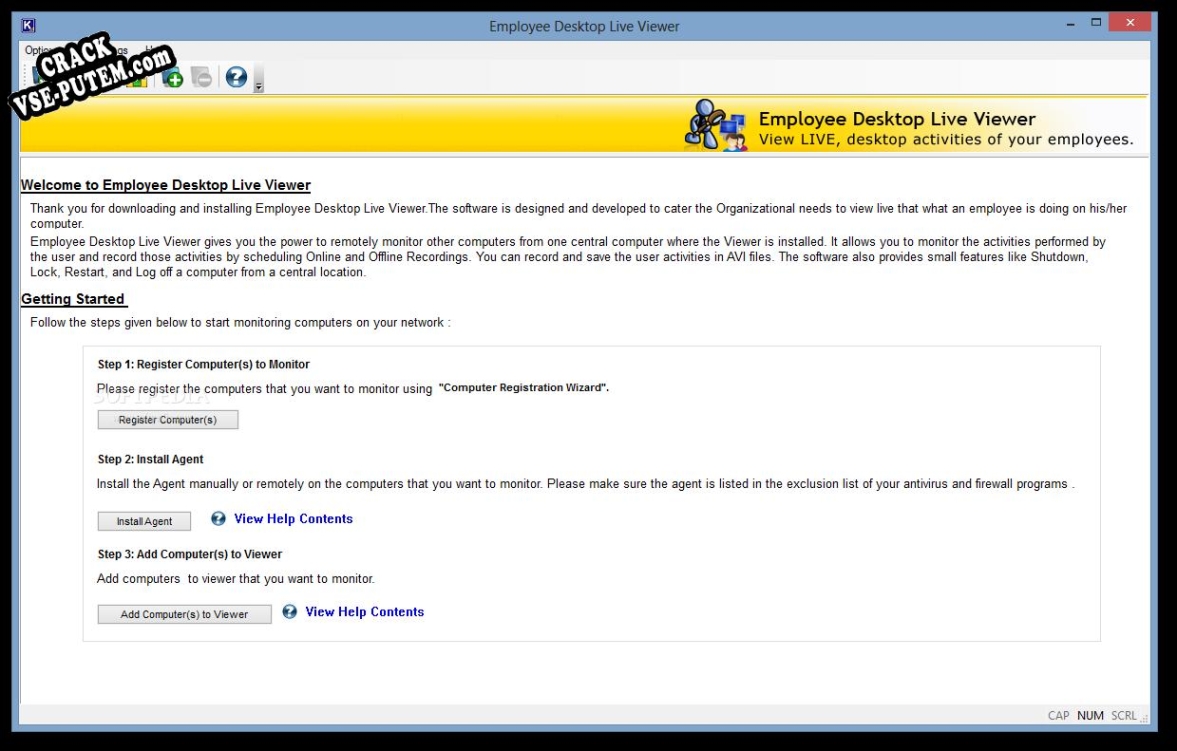This screenshot has width=1177, height=751.
Task: Open View Help Contents link beside Install Agent
Action: [x=293, y=519]
